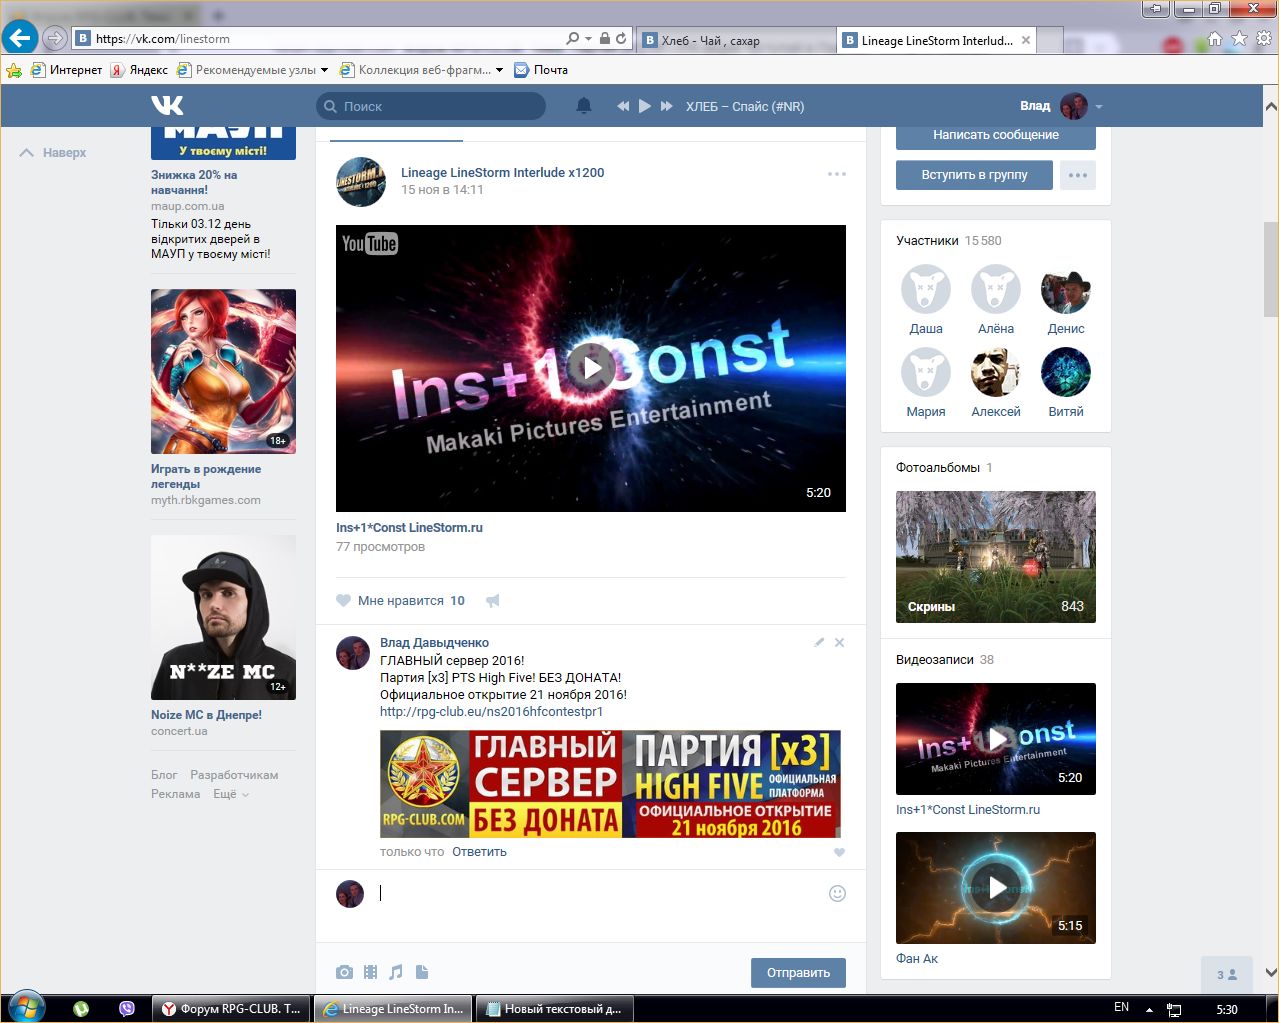
Task: Open the friends chat widget at bottom right
Action: point(1226,975)
